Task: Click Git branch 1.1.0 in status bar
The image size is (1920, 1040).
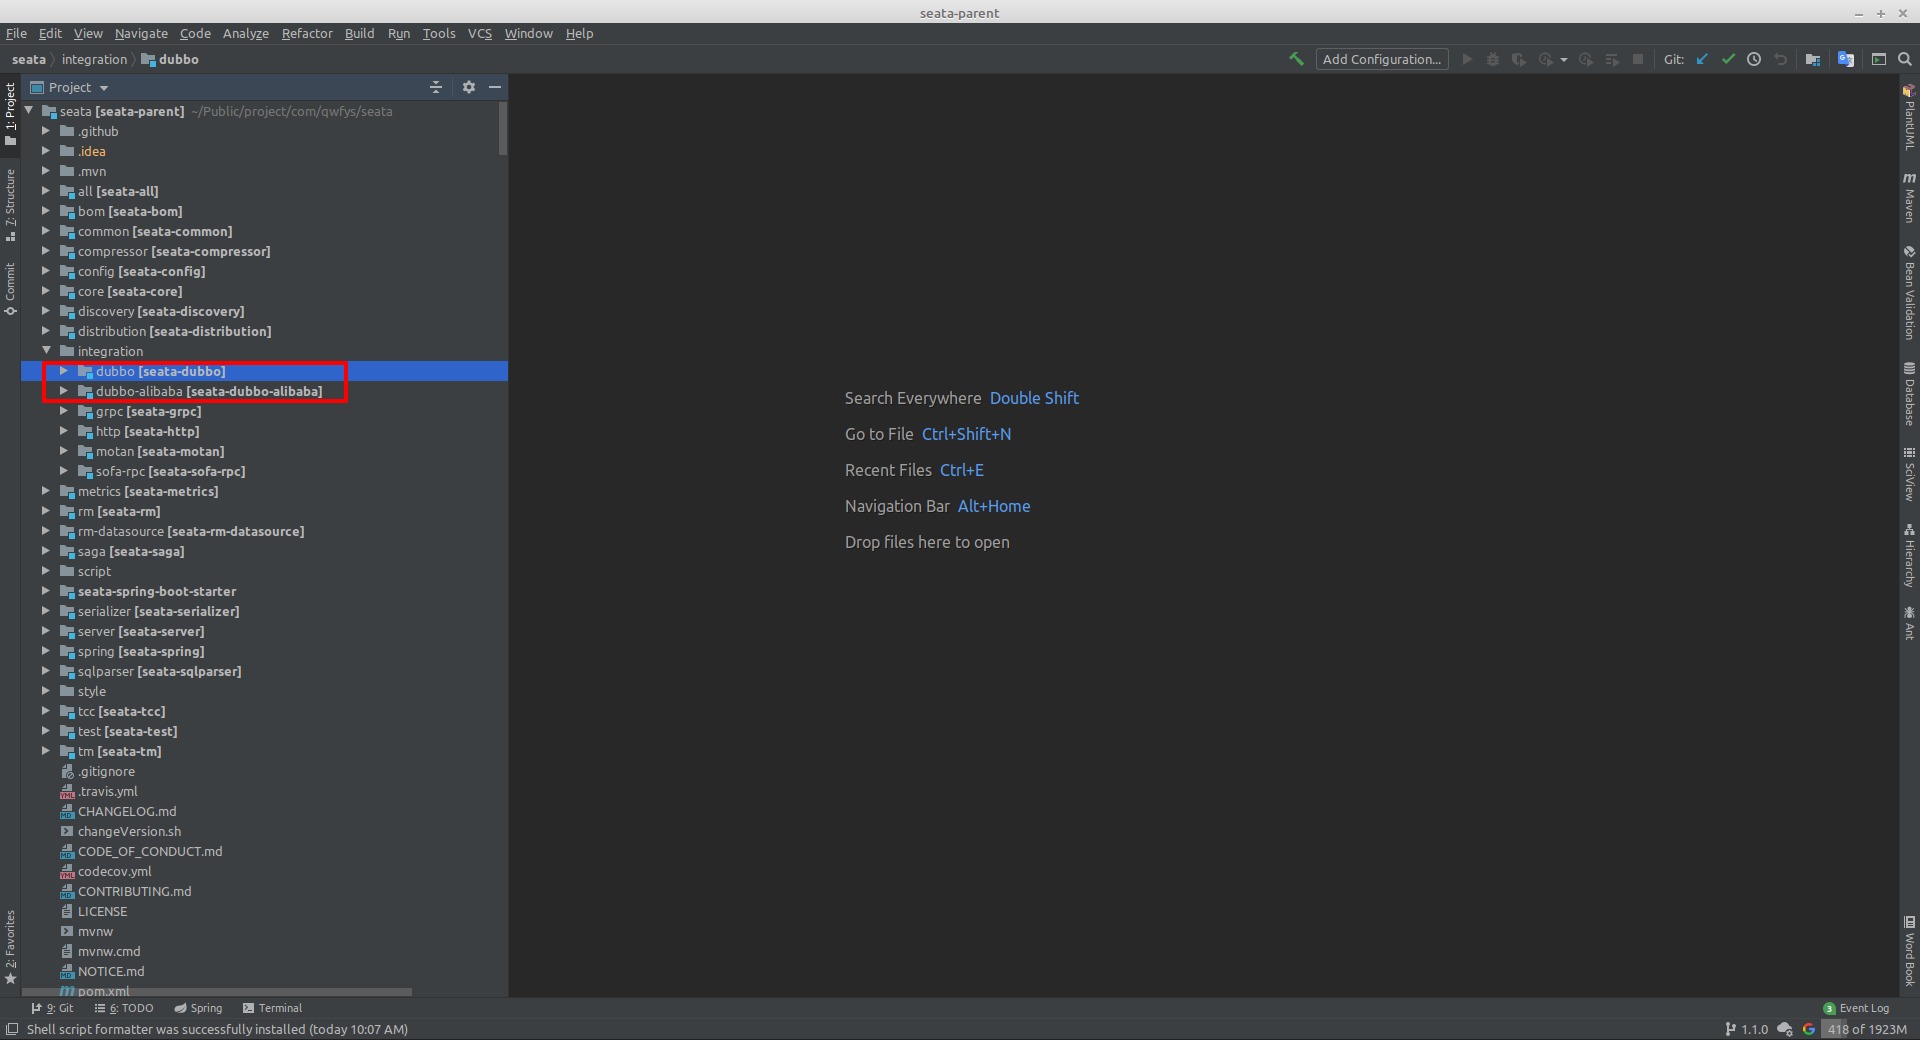Action: [x=1746, y=1029]
